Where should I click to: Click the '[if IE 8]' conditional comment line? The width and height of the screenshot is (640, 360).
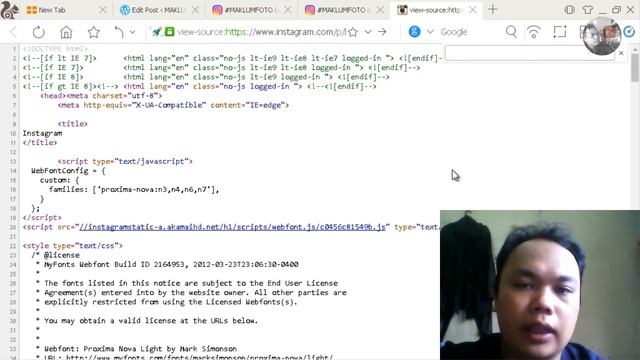tap(206, 77)
